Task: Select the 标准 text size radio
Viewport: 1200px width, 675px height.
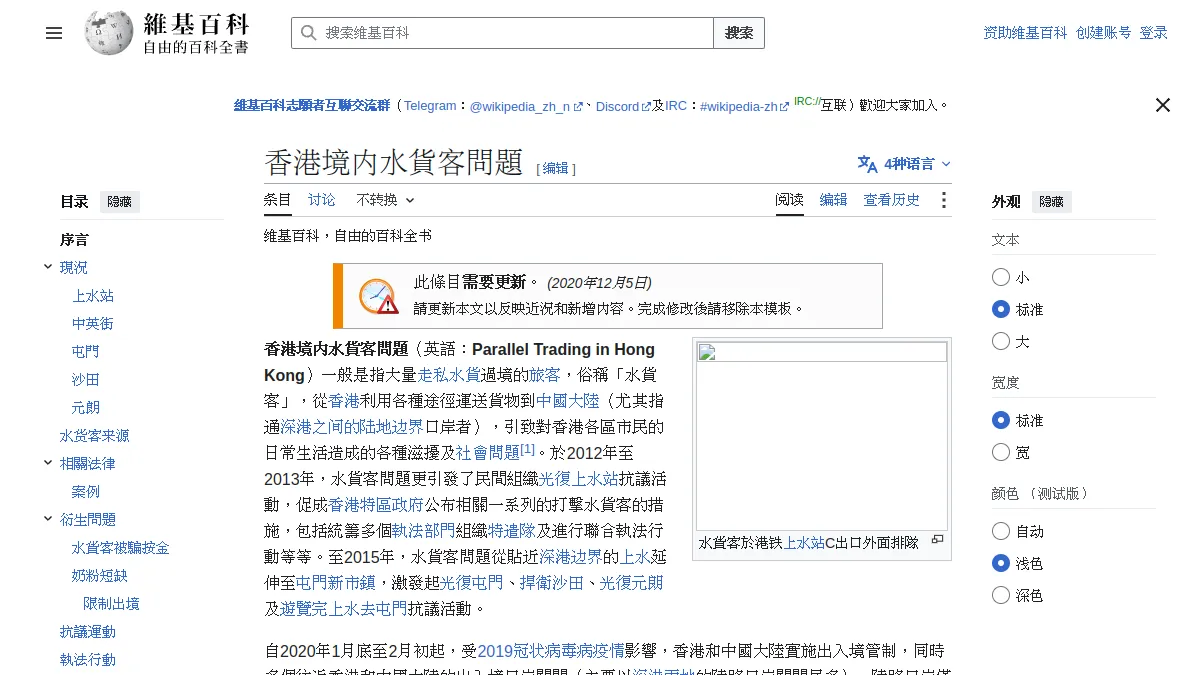Action: [1001, 309]
